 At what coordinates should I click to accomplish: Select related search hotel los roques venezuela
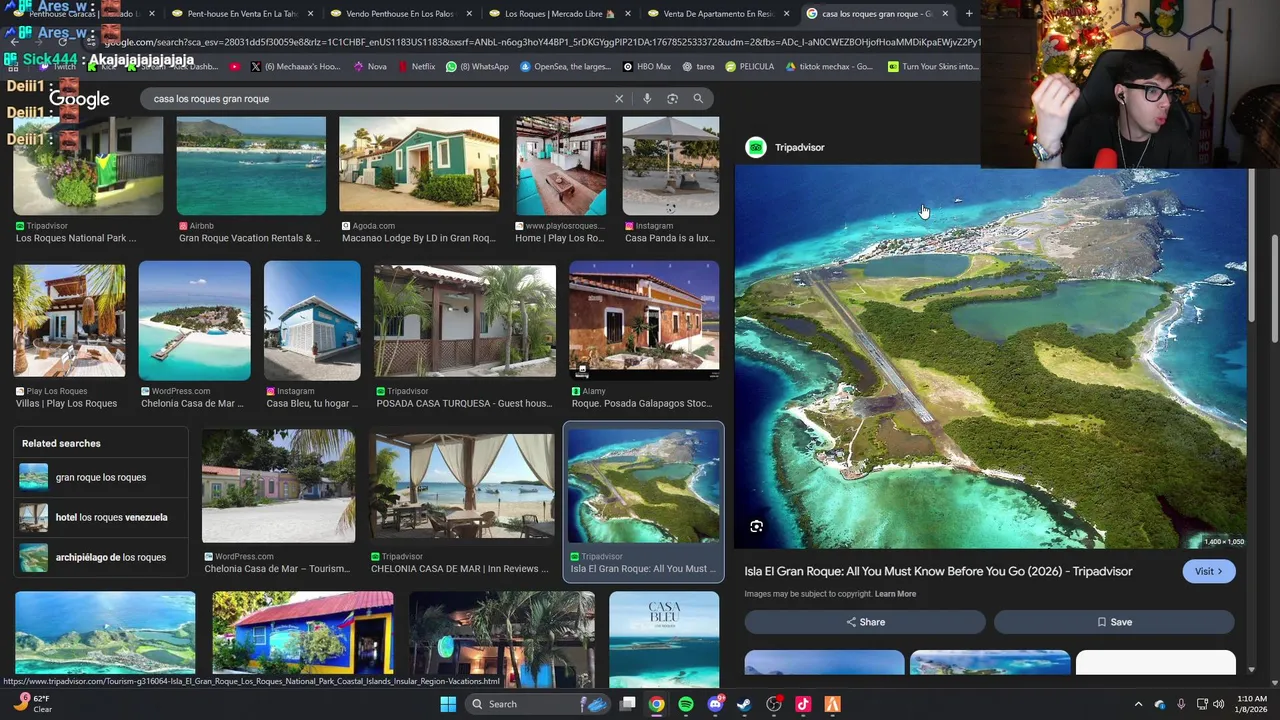(101, 517)
